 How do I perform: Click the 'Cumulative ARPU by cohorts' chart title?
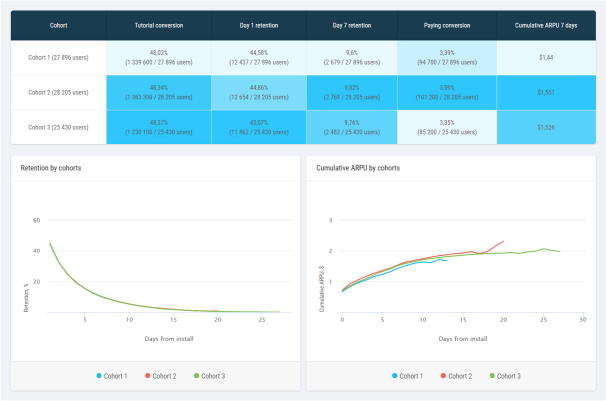358,168
